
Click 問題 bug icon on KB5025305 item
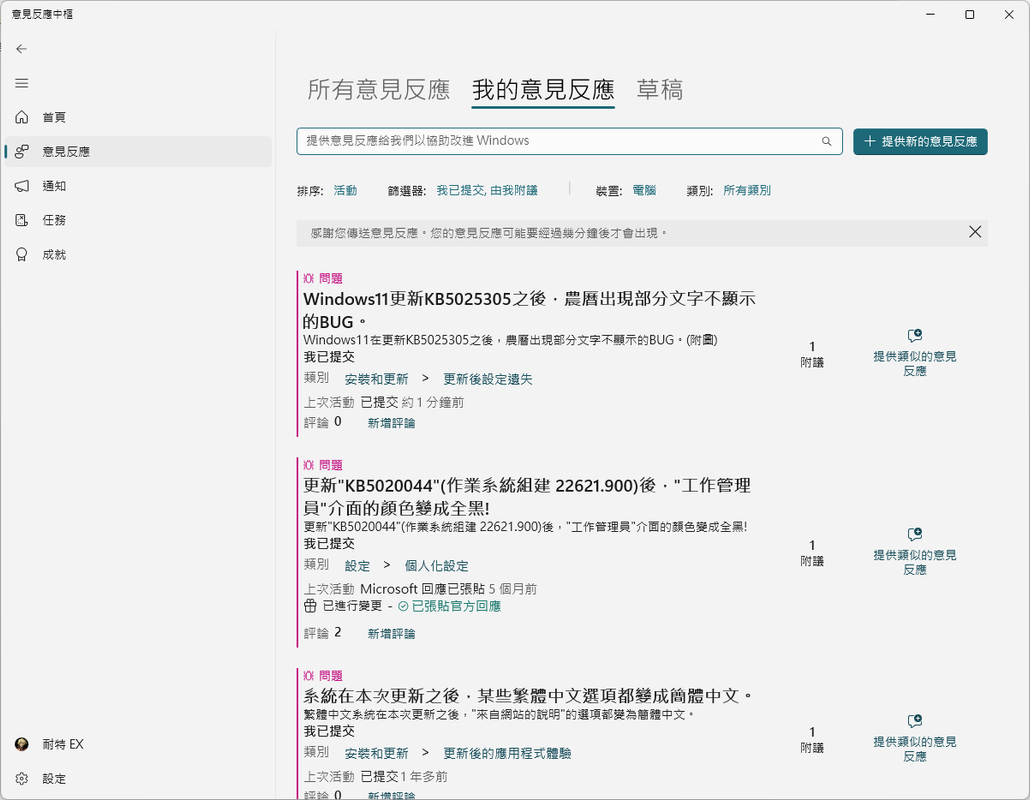tap(309, 278)
